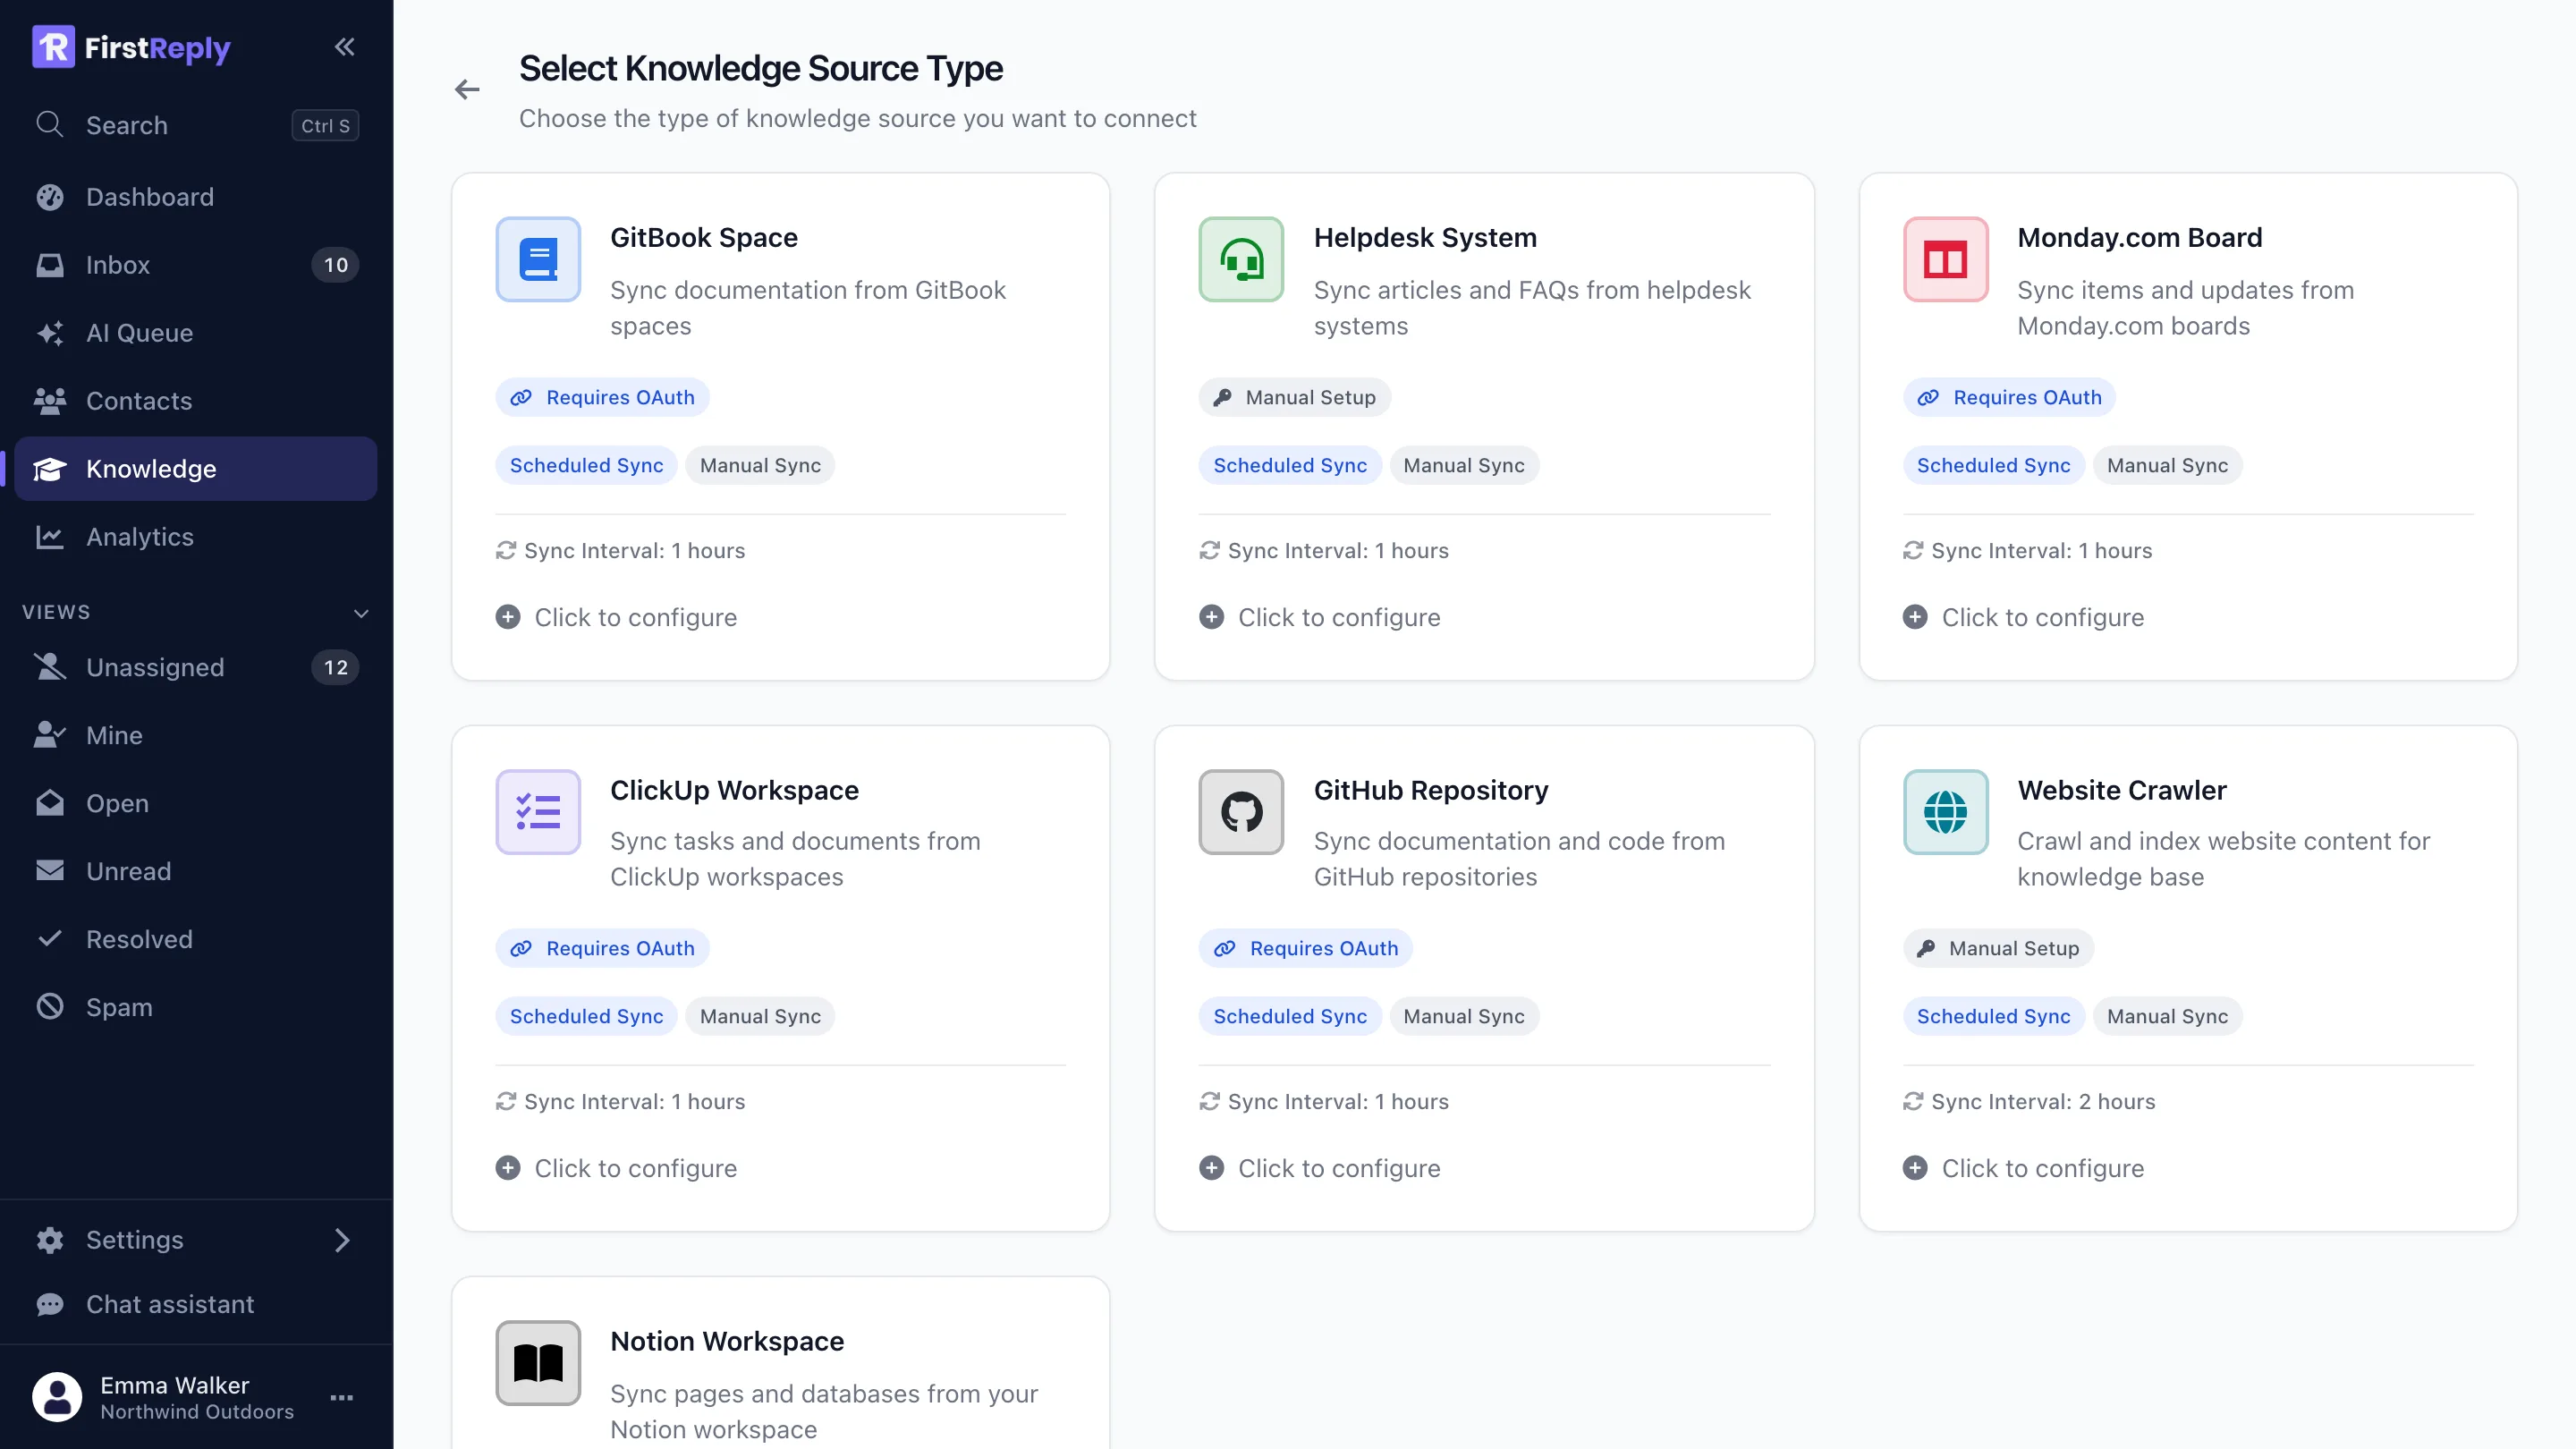Open user menu dots beside Emma Walker
The image size is (2576, 1449).
342,1397
